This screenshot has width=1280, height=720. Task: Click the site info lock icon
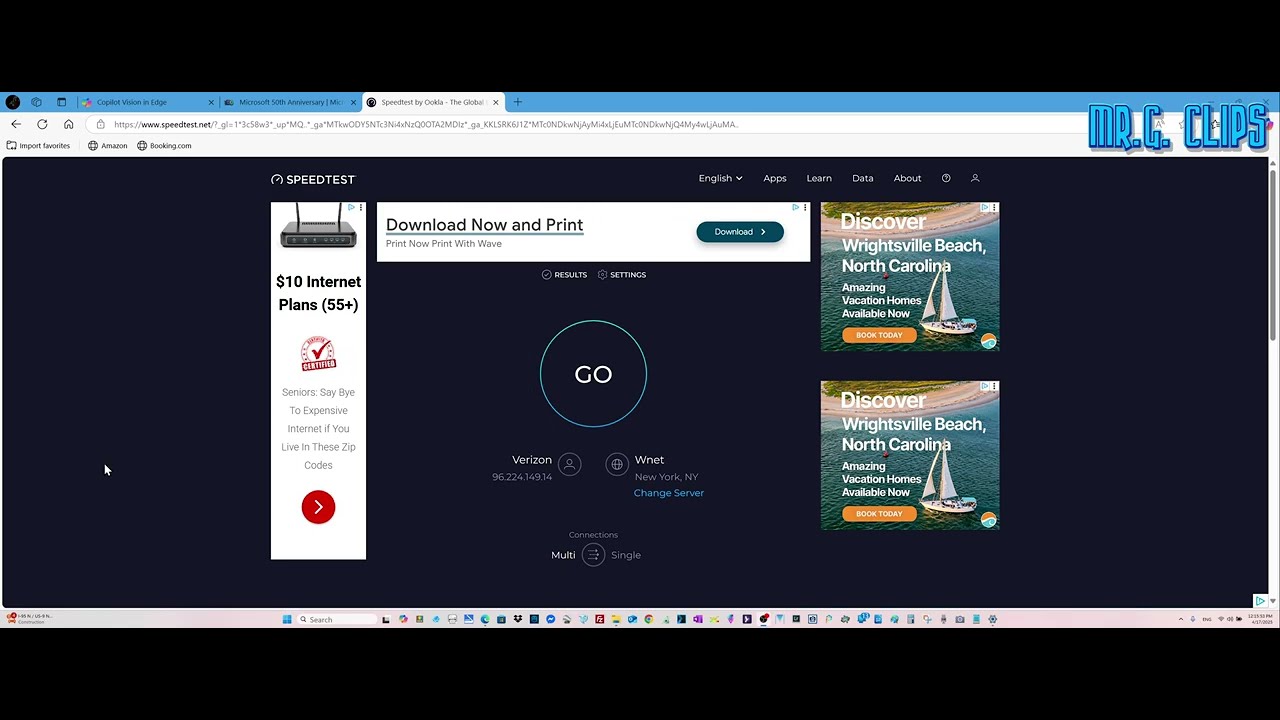[100, 124]
